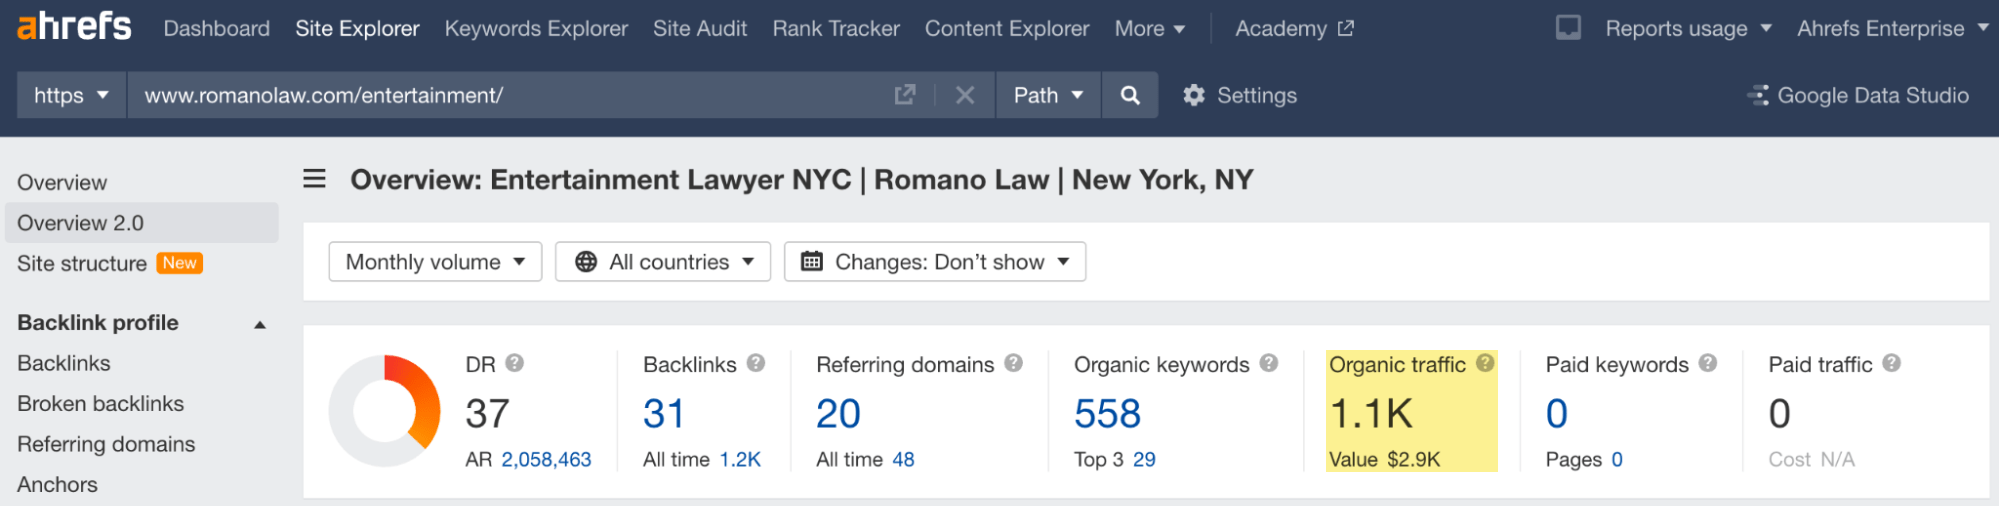Show Organic traffic help icon

pos(1485,363)
